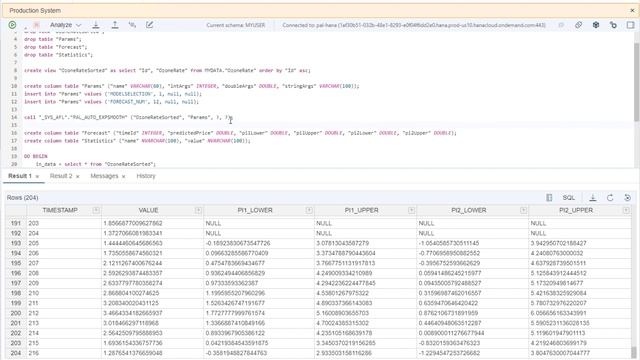Switch to the Result 1 tab
640x360 pixels.
pyautogui.click(x=20, y=176)
